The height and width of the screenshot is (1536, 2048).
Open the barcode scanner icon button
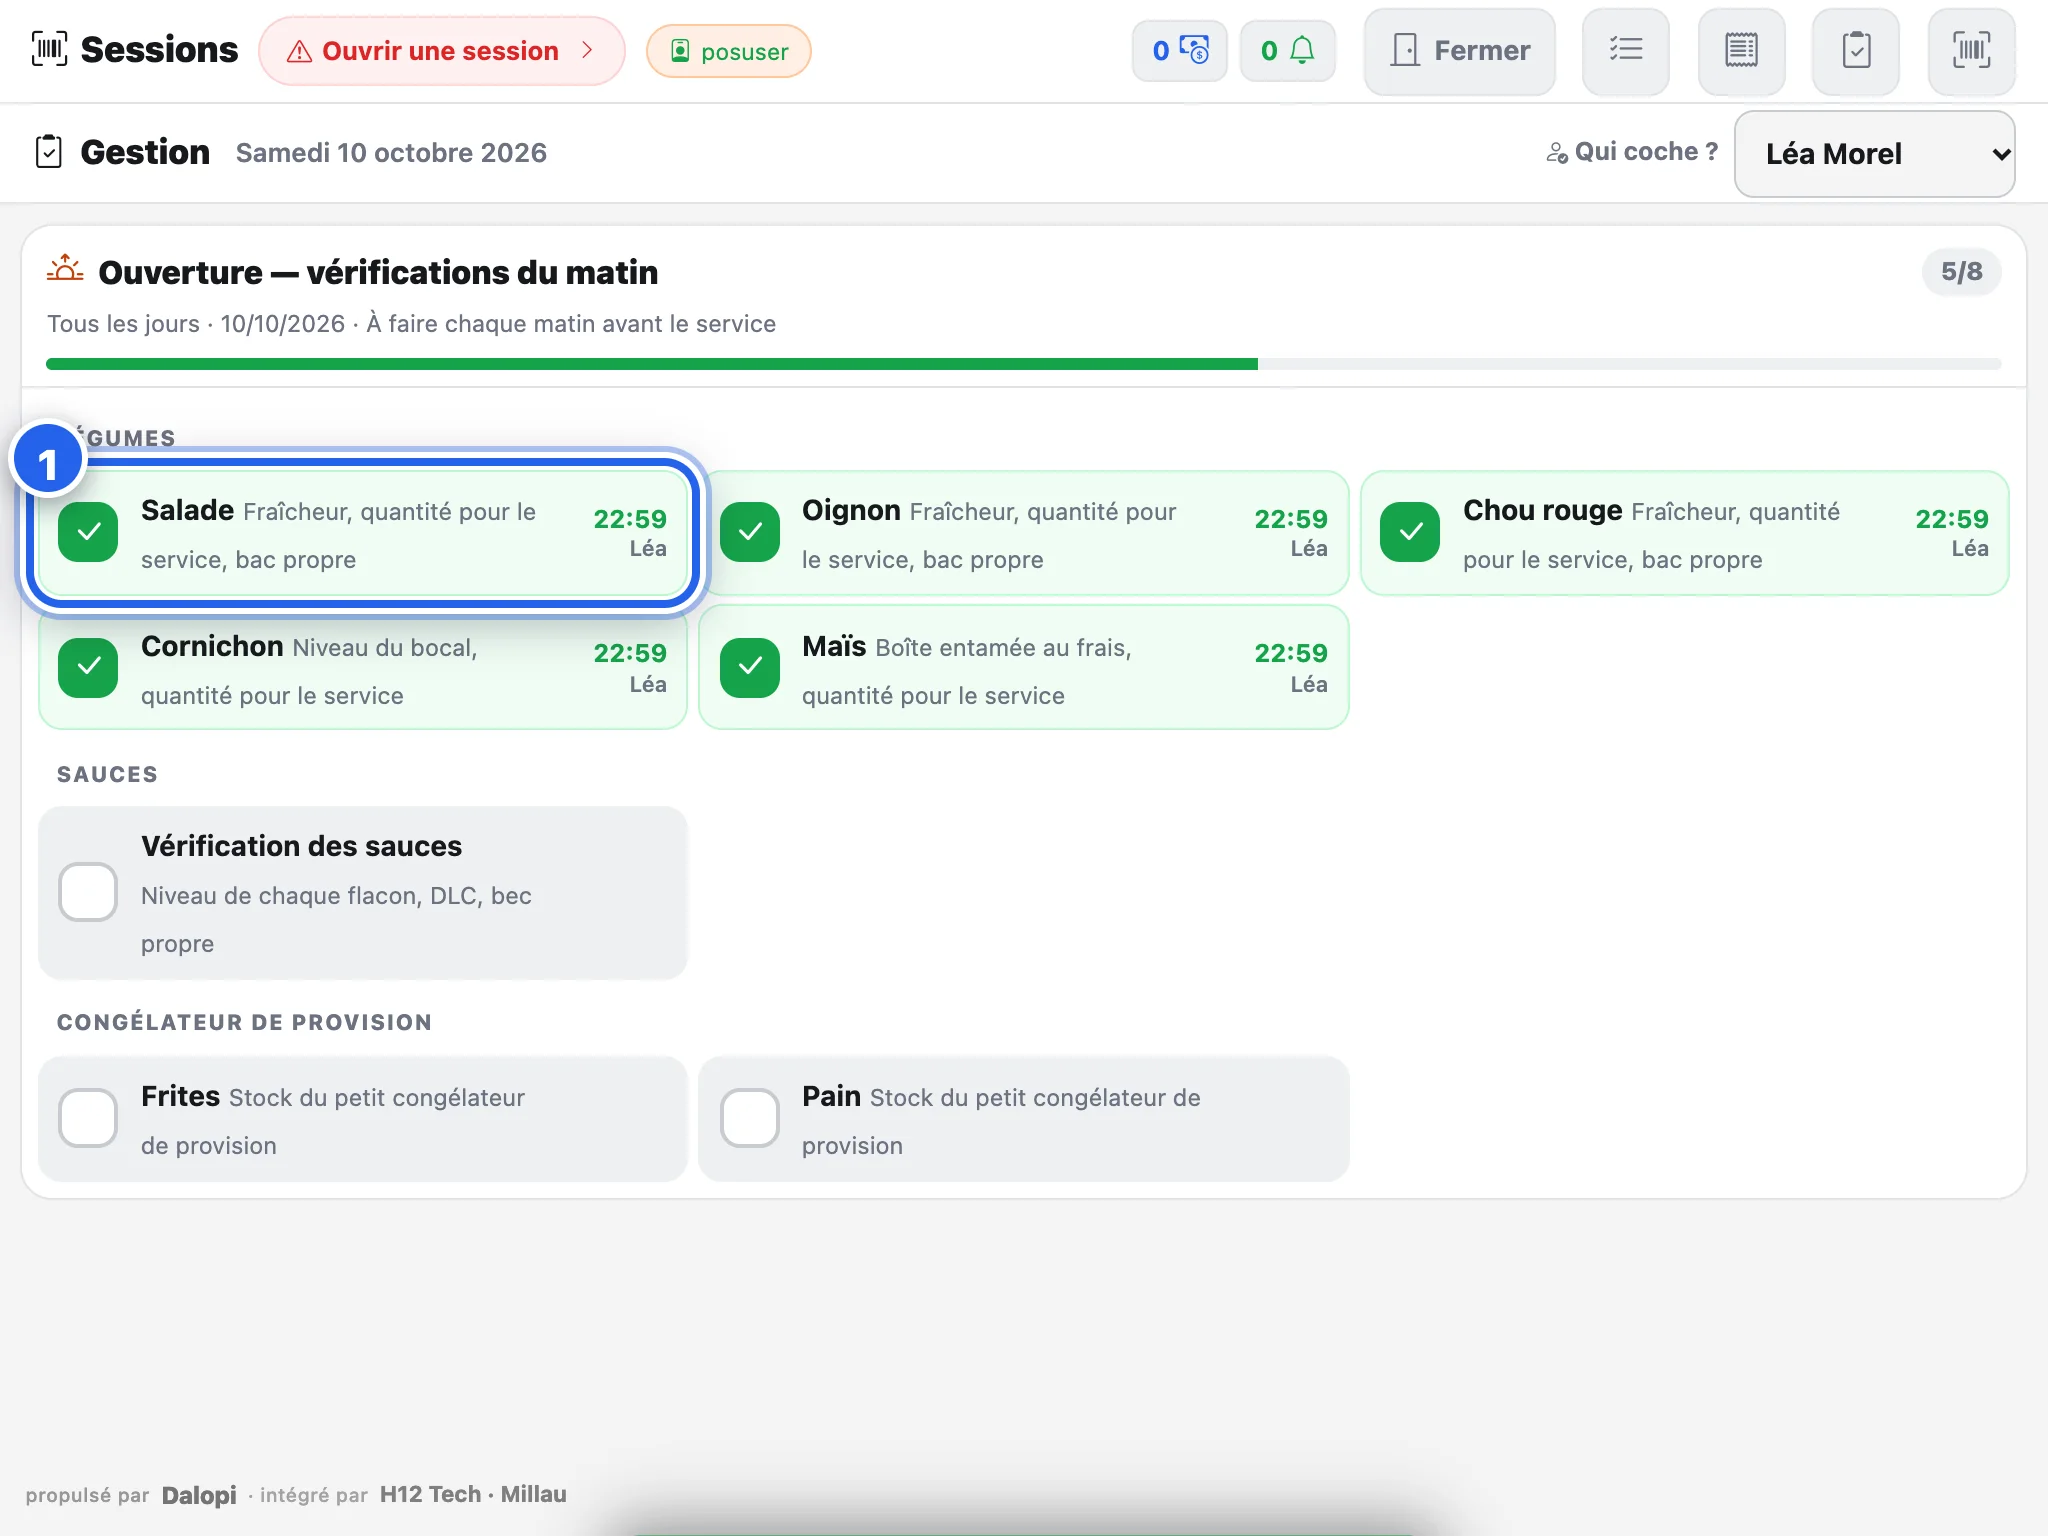point(1971,50)
